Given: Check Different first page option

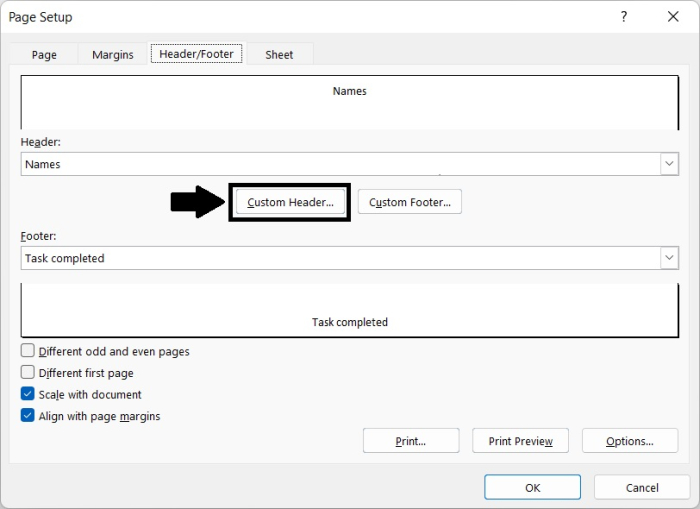Looking at the screenshot, I should point(28,373).
